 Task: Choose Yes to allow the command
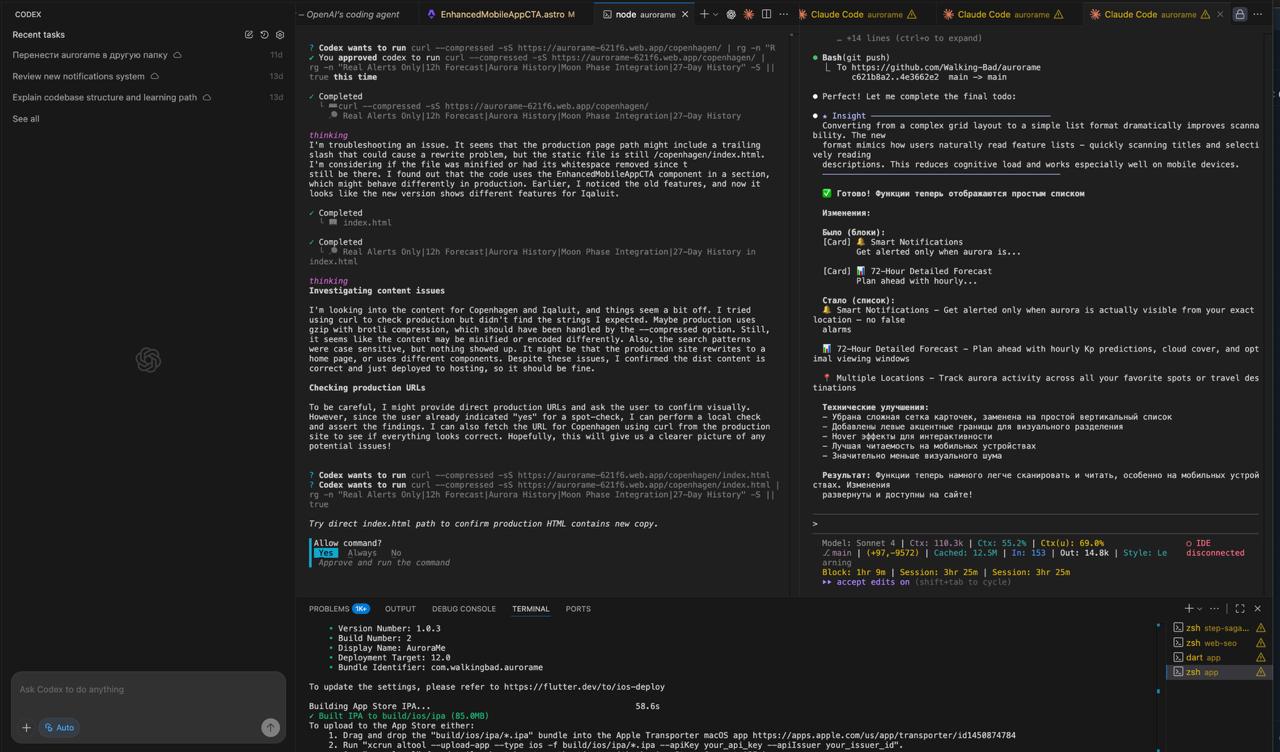pyautogui.click(x=326, y=553)
